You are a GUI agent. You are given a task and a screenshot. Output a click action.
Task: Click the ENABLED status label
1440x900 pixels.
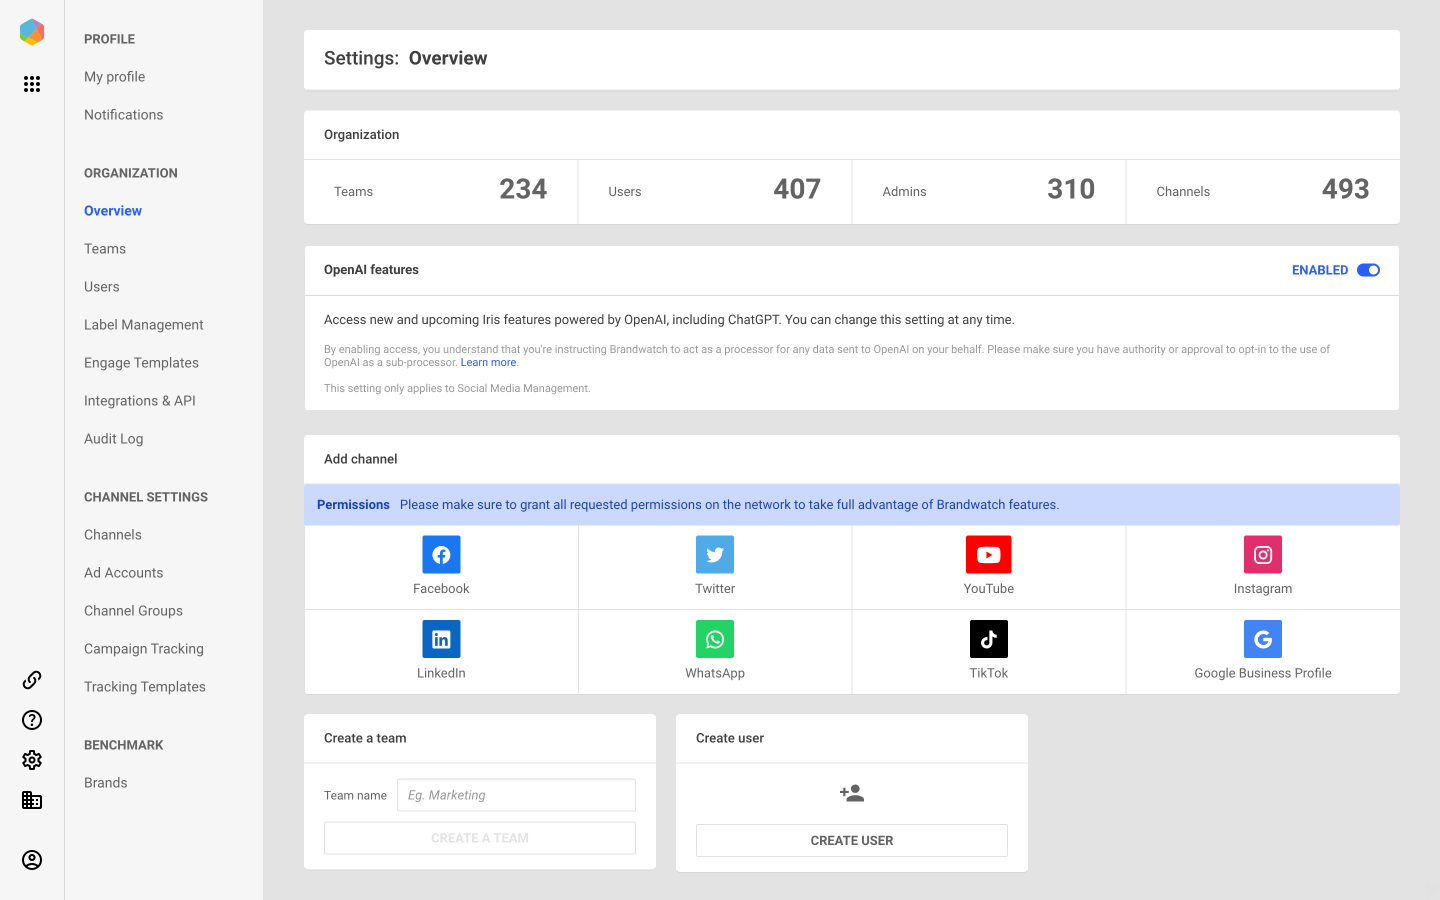1320,270
